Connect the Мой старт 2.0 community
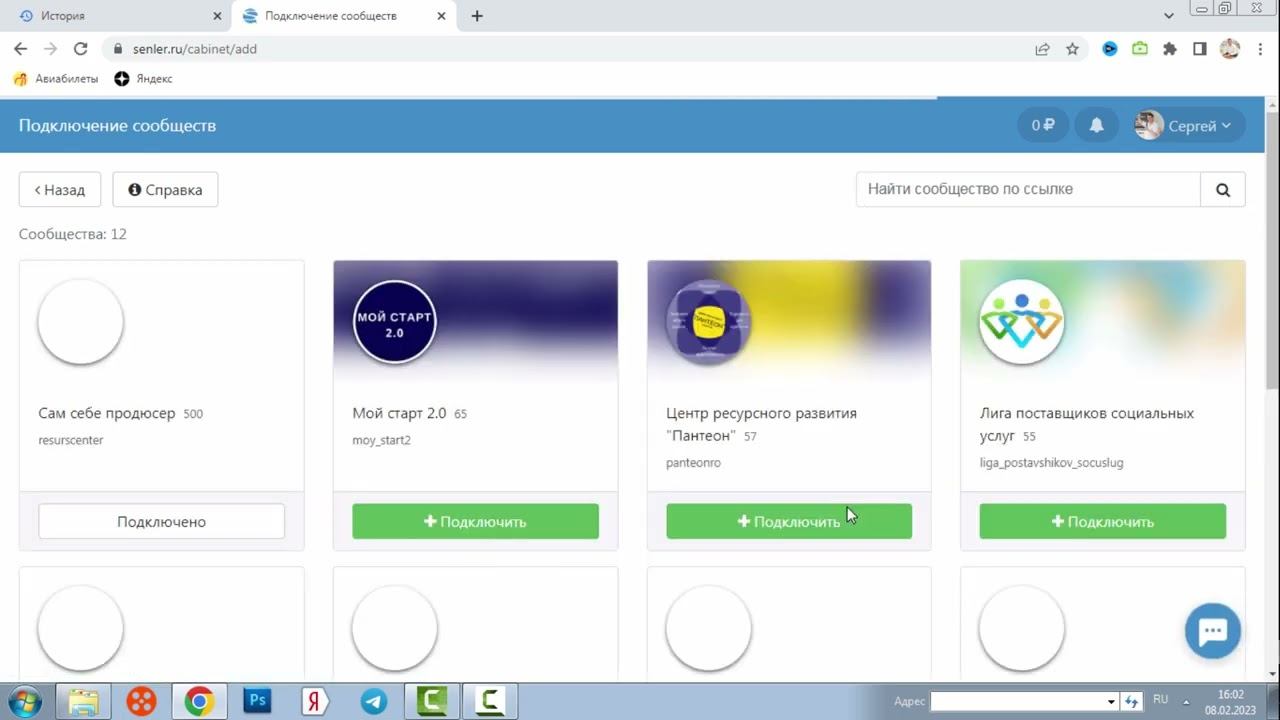The width and height of the screenshot is (1280, 720). click(475, 521)
